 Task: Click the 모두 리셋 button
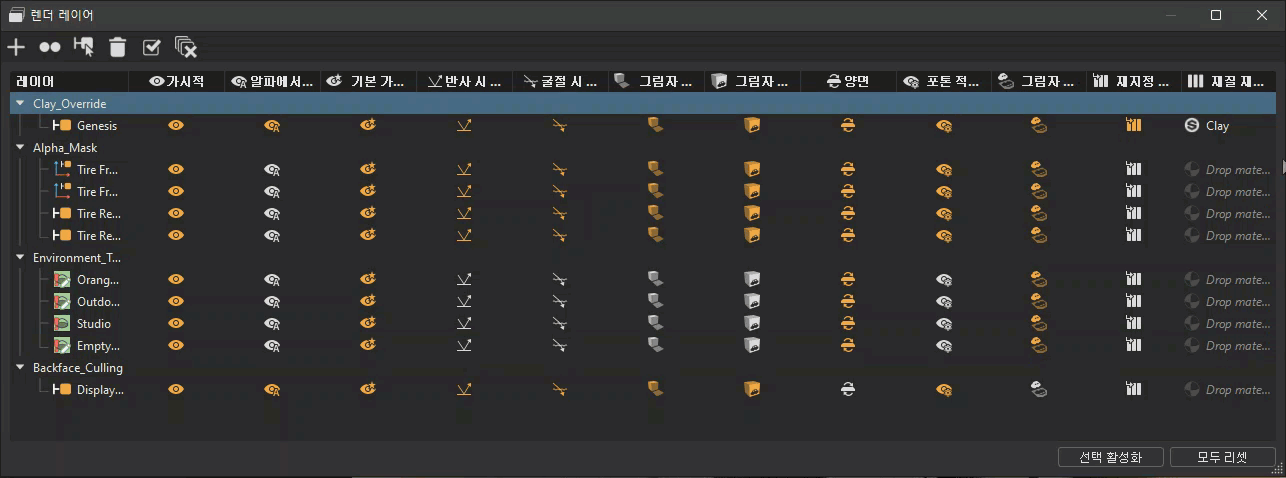pyautogui.click(x=1222, y=457)
